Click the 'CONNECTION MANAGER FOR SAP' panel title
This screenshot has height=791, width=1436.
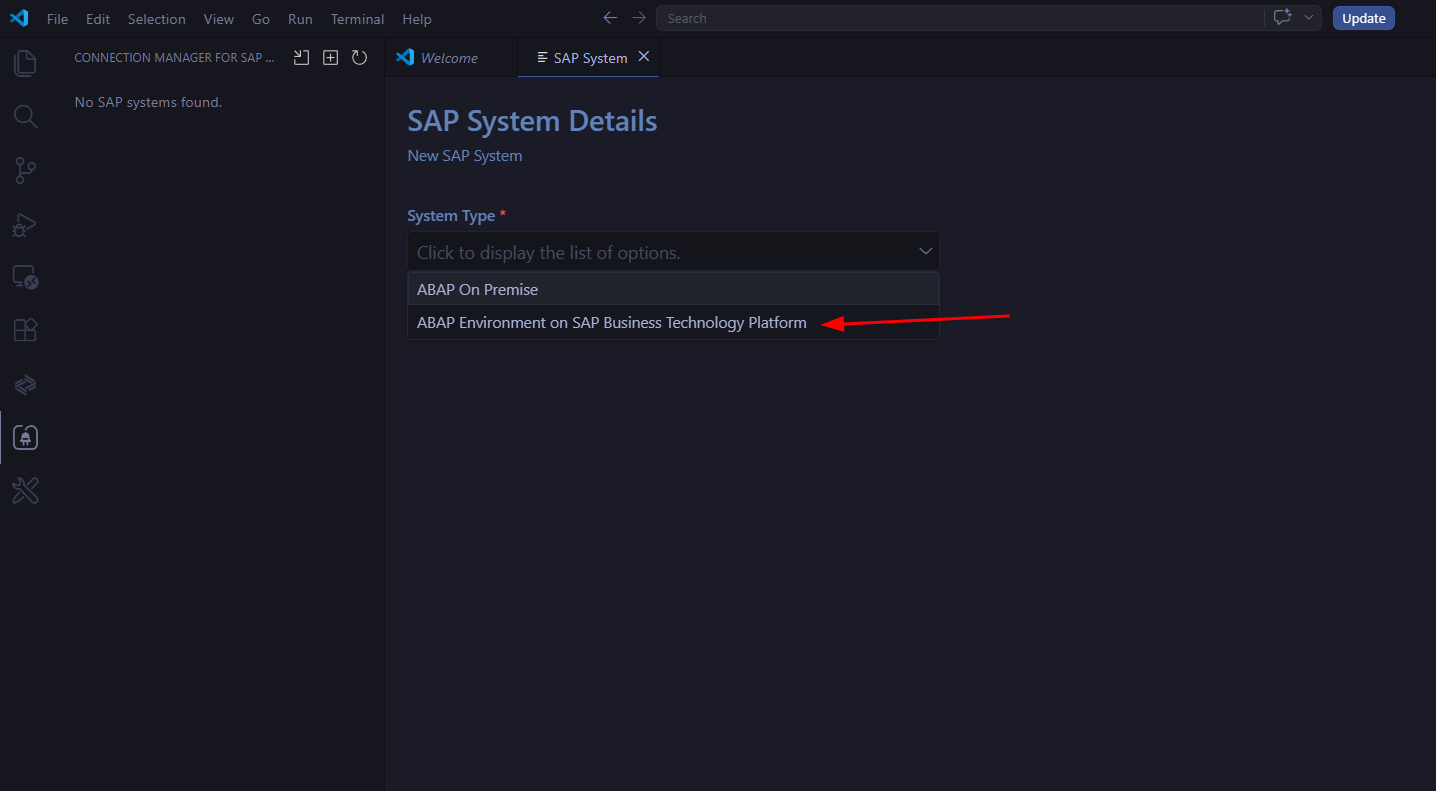point(174,58)
